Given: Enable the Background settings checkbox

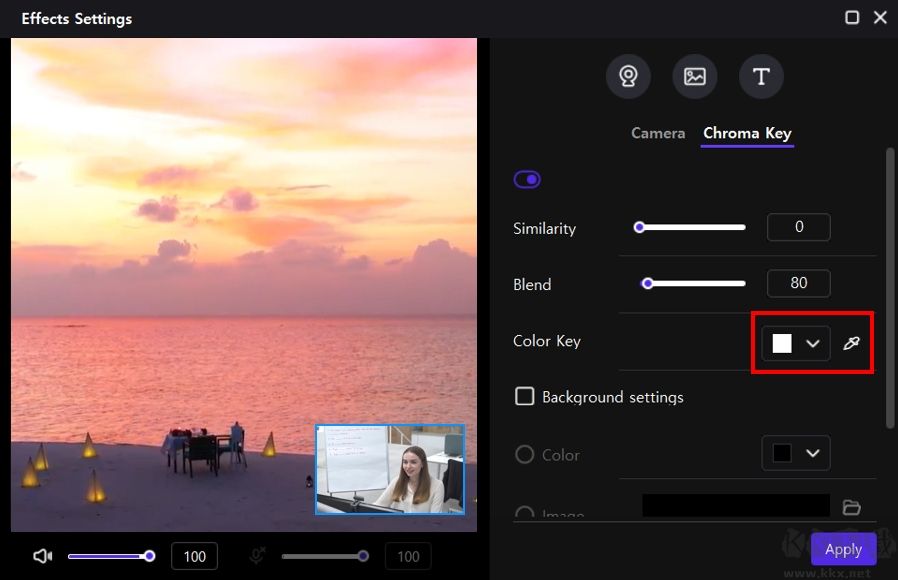Looking at the screenshot, I should pyautogui.click(x=524, y=396).
